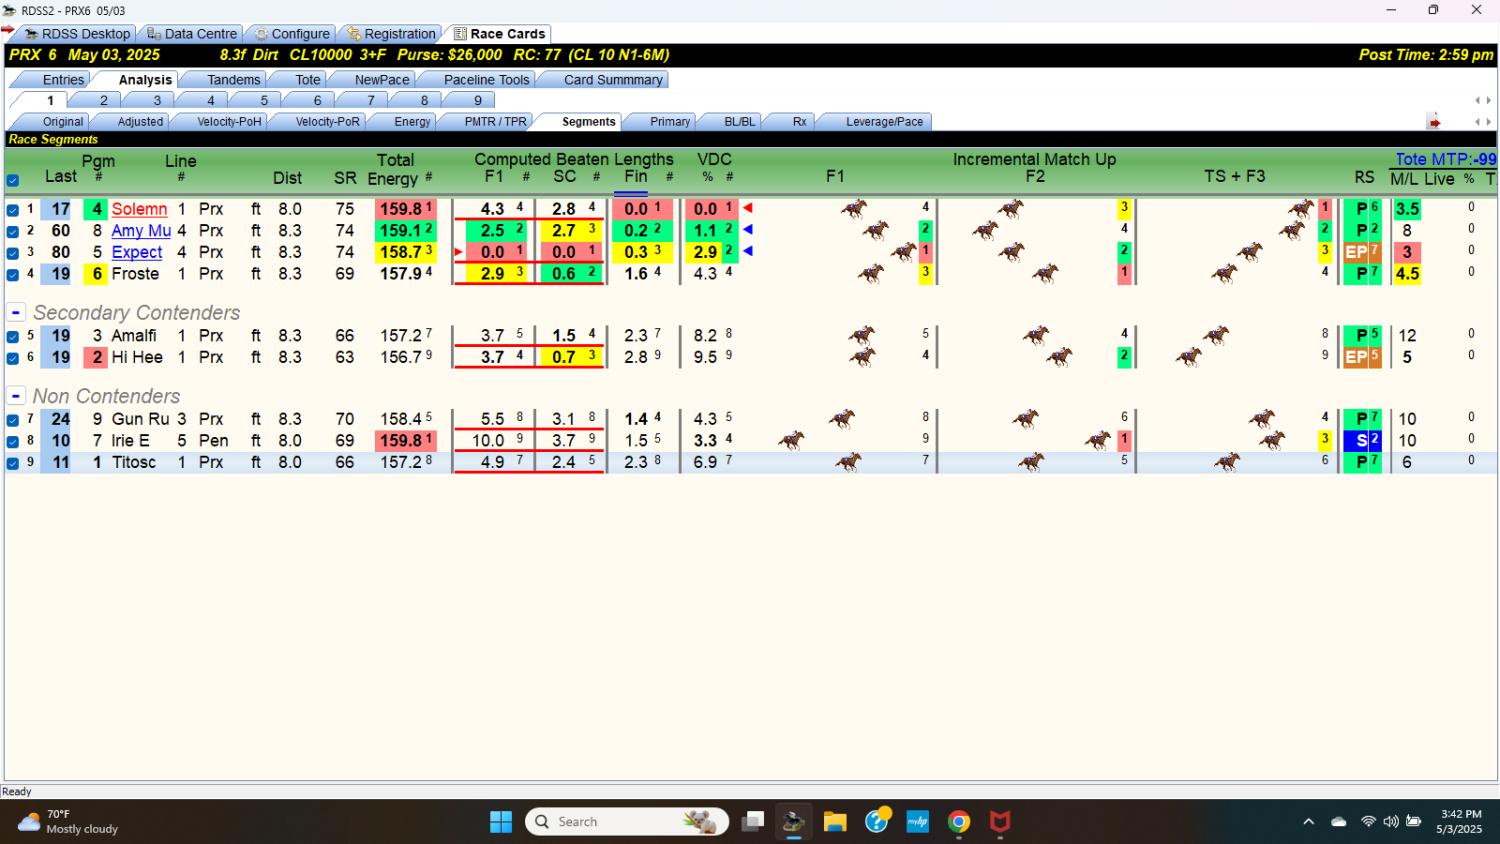This screenshot has width=1500, height=844.
Task: Uncheck the checkbox for Amy Mu
Action: click(x=13, y=231)
